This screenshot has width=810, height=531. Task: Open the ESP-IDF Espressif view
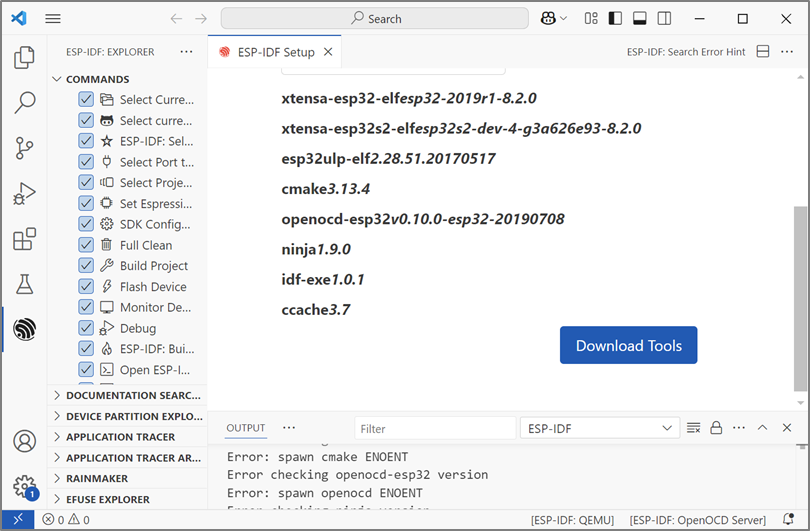coord(24,329)
